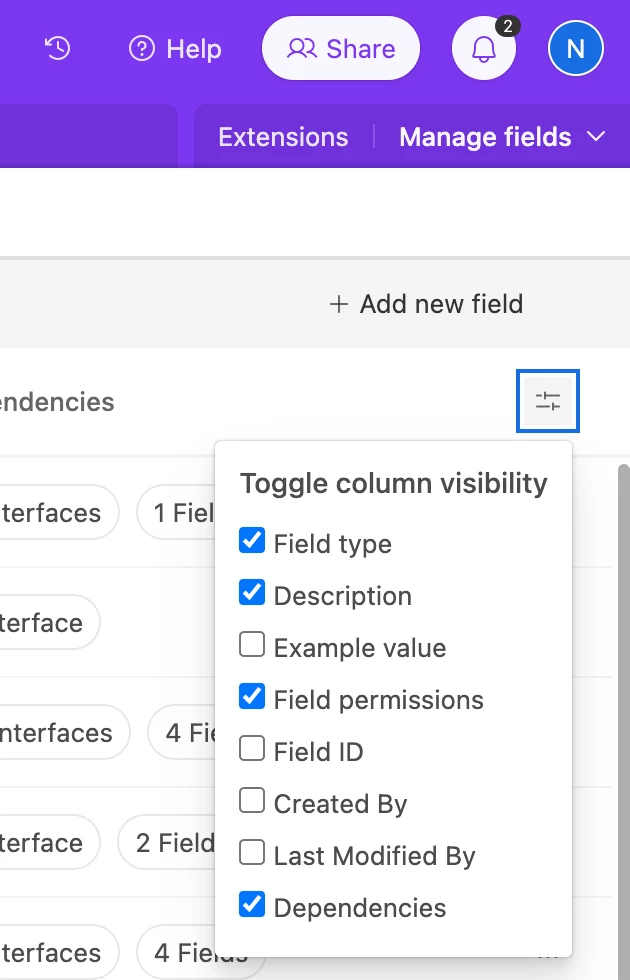Click the Help question mark icon
Screen dimensions: 630x980
tap(142, 48)
